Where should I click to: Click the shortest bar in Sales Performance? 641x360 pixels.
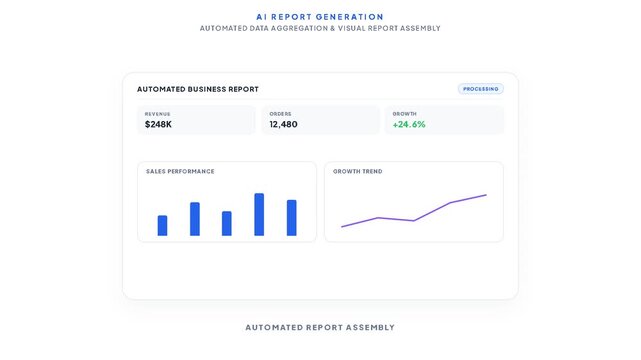coord(162,225)
